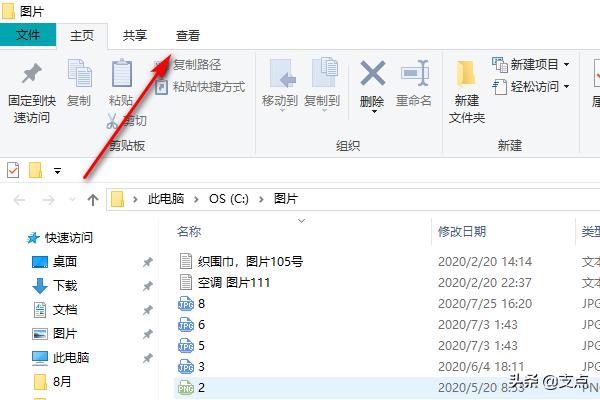The height and width of the screenshot is (400, 600).
Task: Pin folder with 固定到快速访问 icon
Action: pos(32,73)
